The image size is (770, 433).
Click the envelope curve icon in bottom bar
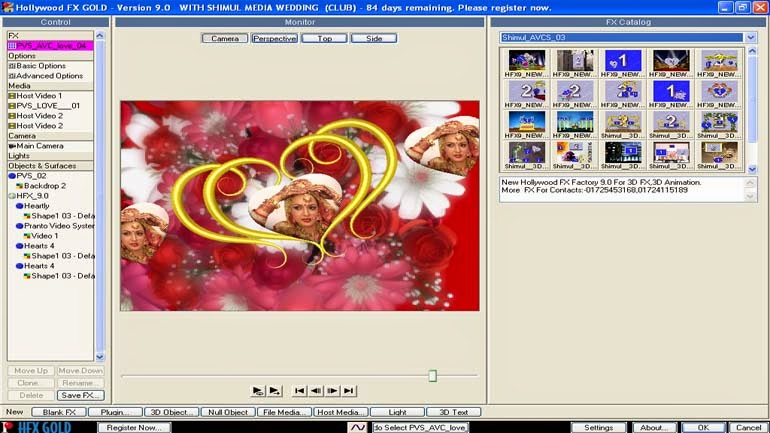tap(358, 428)
